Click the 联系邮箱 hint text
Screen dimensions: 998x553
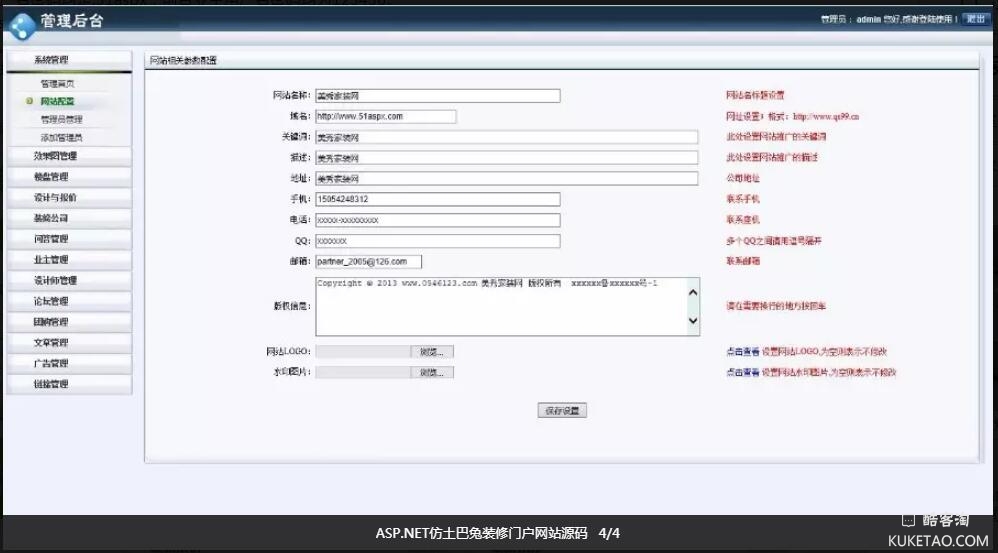743,261
